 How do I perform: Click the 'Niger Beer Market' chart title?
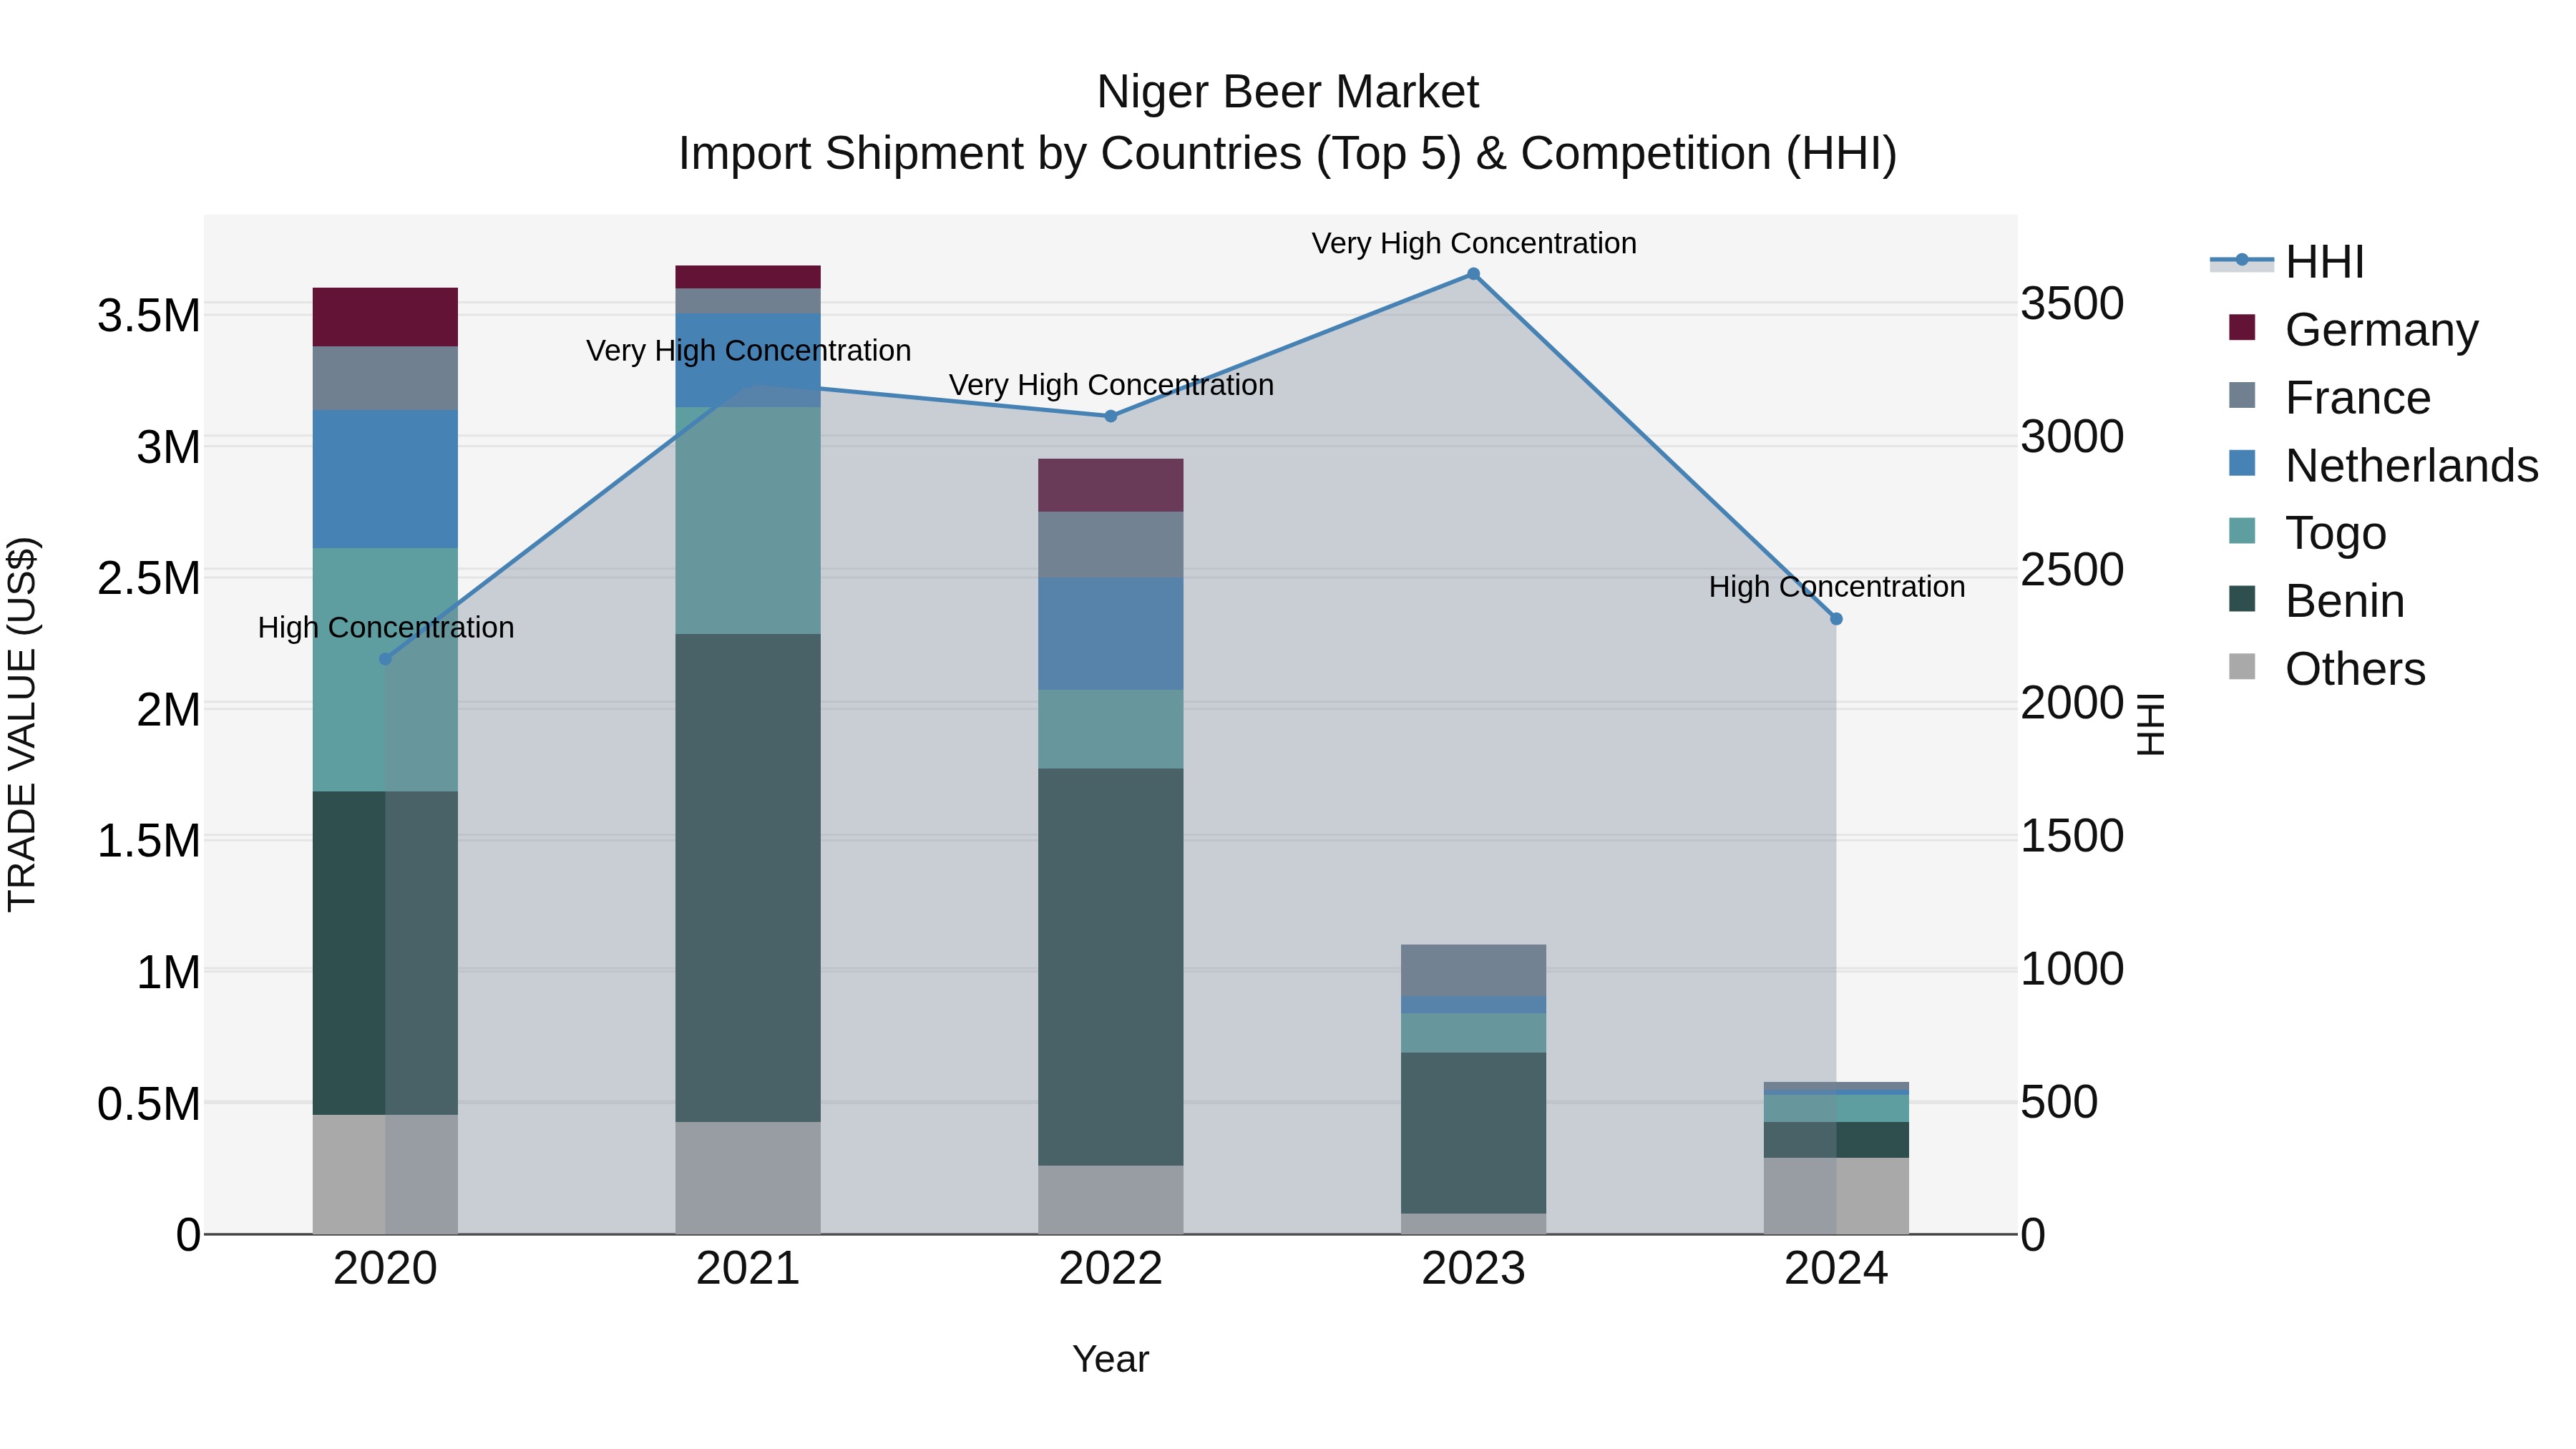coord(1288,92)
